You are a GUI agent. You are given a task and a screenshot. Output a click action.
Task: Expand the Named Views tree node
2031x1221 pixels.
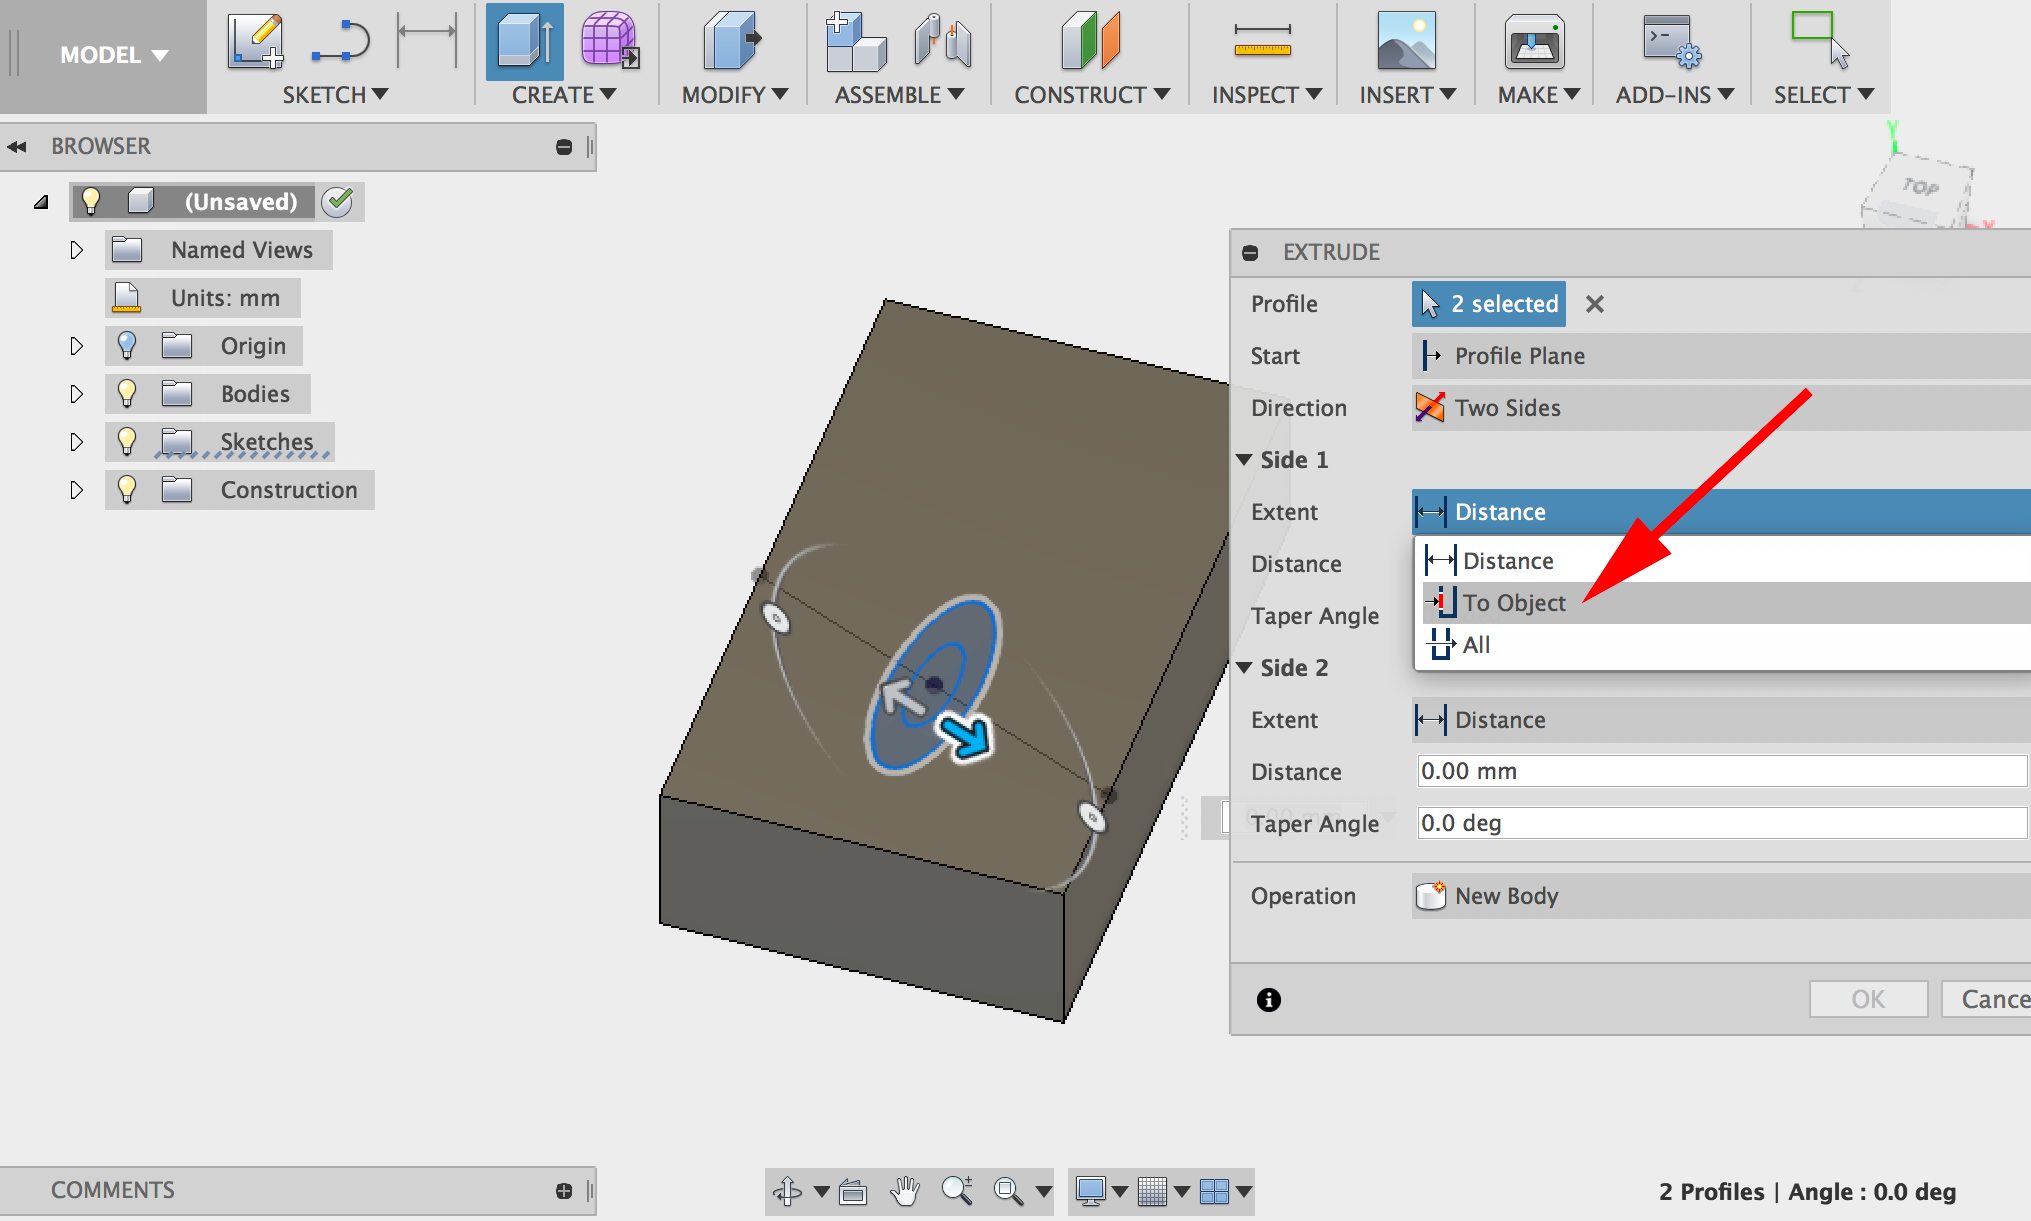click(76, 250)
